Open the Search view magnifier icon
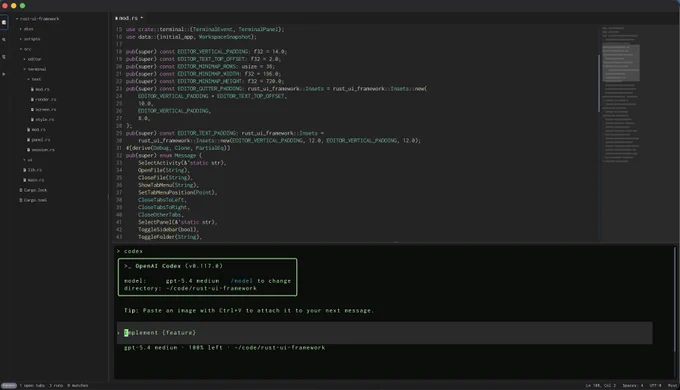Screen dimensions: 680x390 4,39
